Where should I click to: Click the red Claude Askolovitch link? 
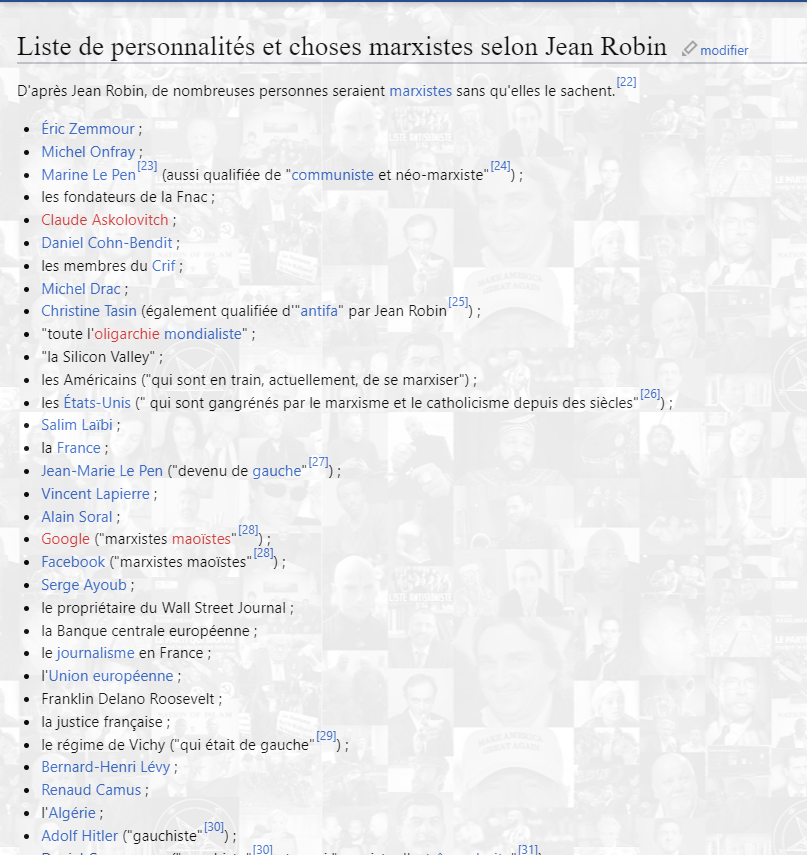105,220
